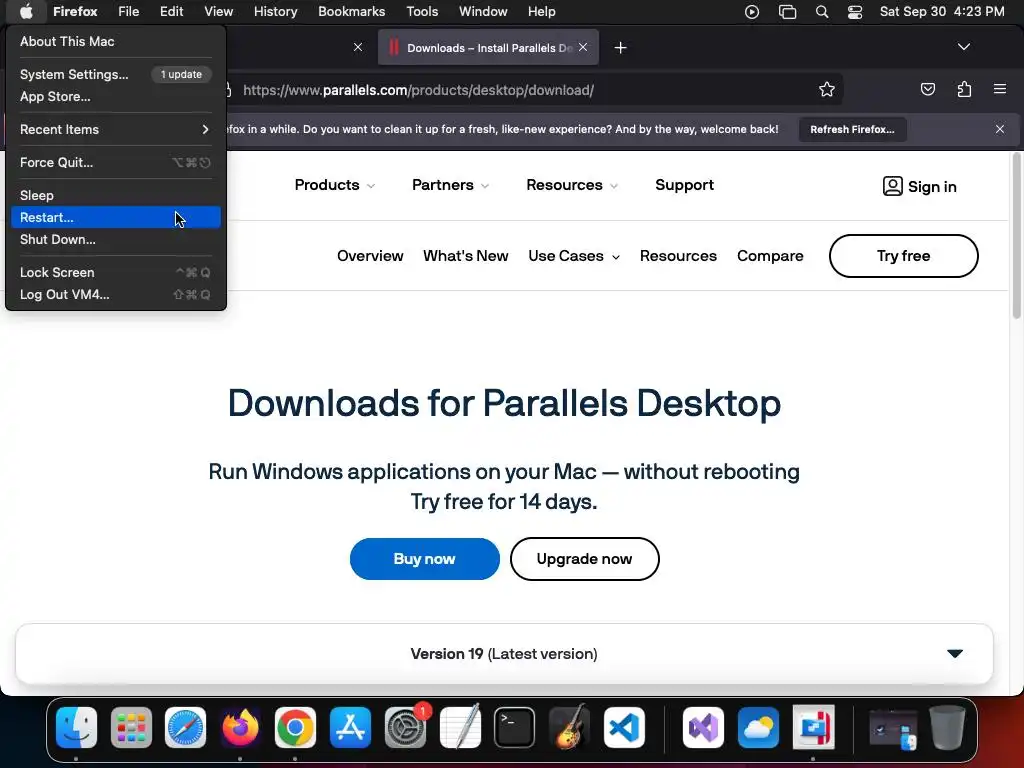Click the Sign in user icon

892,186
